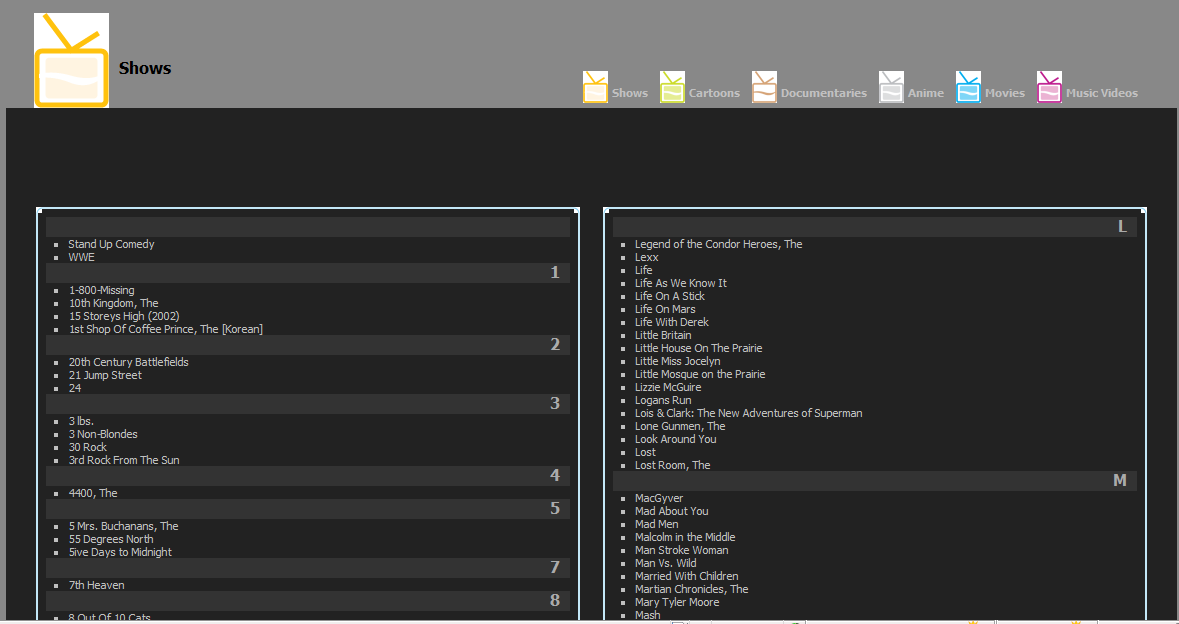Image resolution: width=1179 pixels, height=624 pixels.
Task: Open Mary Tyler Moore link
Action: tap(677, 602)
